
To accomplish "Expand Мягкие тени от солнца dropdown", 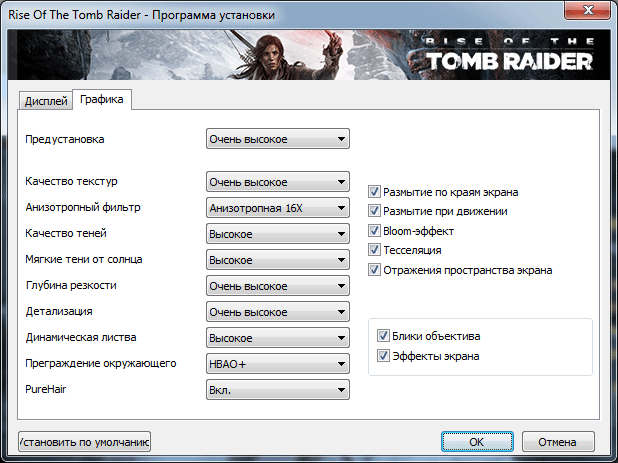I will click(x=277, y=260).
